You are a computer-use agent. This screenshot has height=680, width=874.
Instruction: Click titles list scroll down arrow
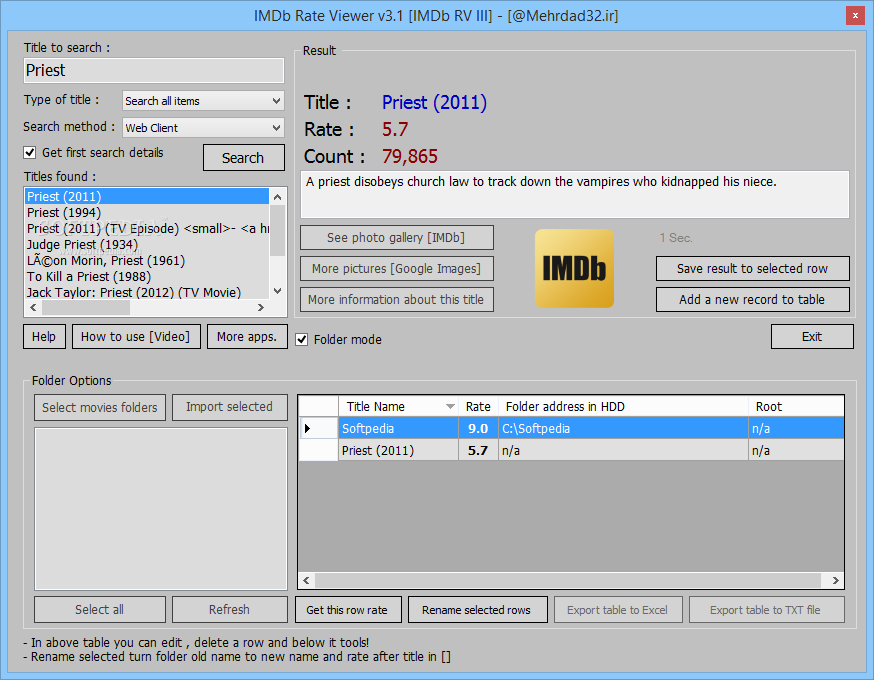pyautogui.click(x=278, y=291)
